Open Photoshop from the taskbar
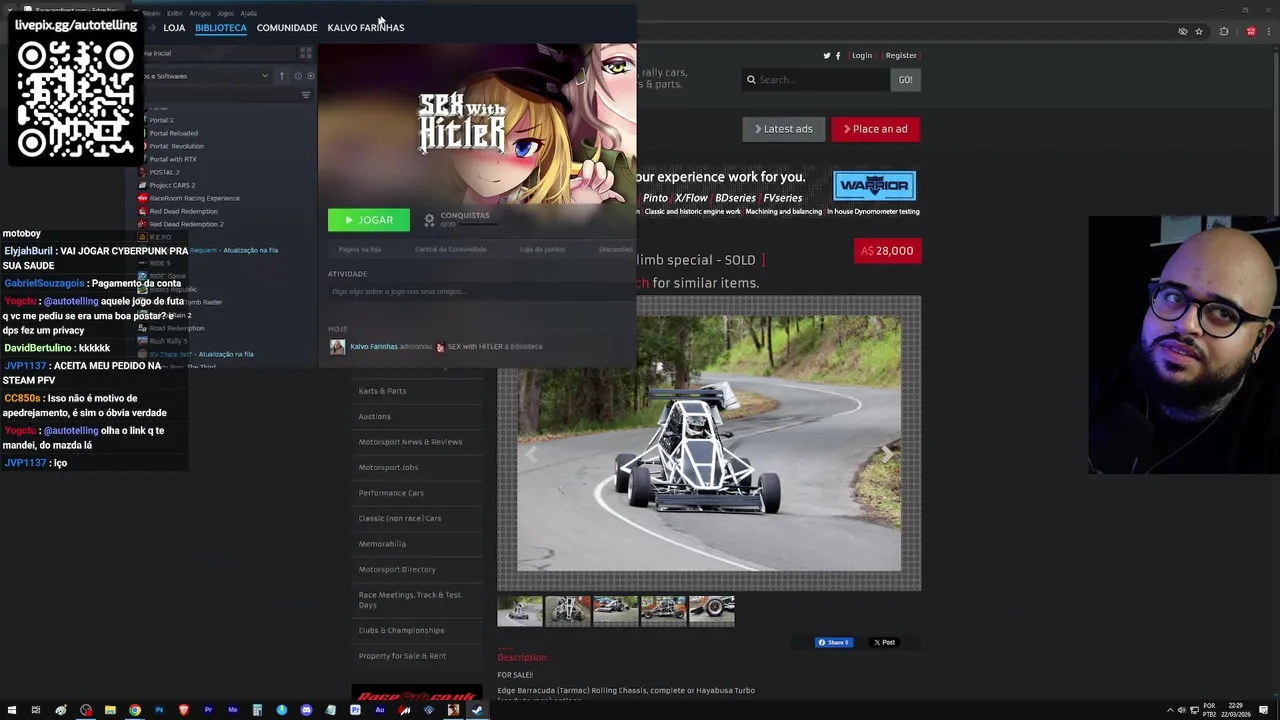 pyautogui.click(x=159, y=710)
